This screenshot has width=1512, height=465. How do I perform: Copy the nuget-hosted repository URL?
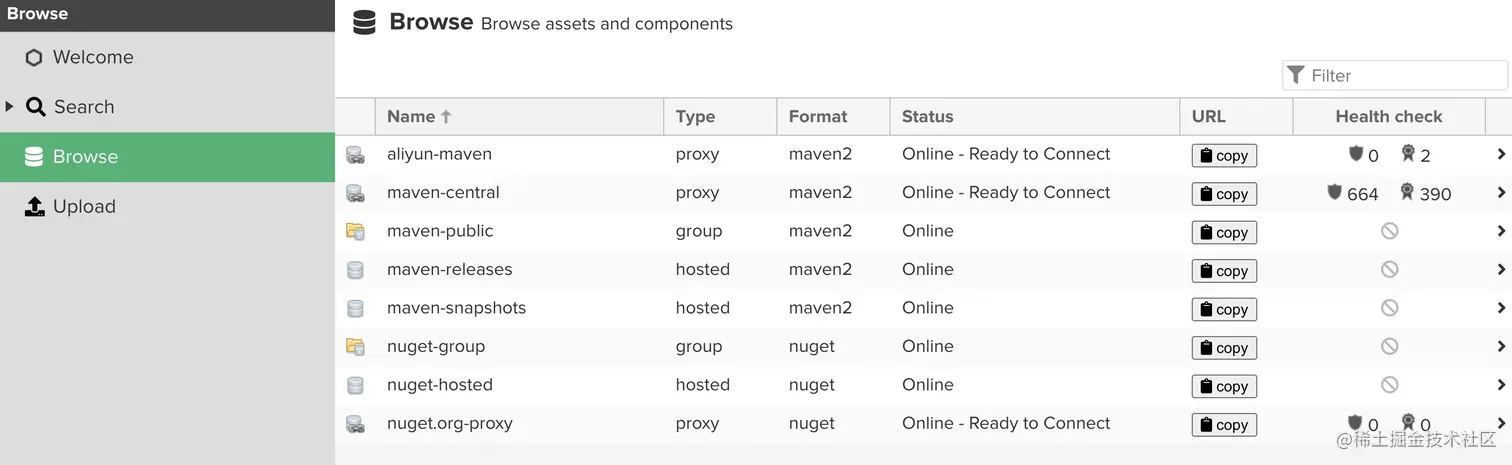click(1224, 386)
